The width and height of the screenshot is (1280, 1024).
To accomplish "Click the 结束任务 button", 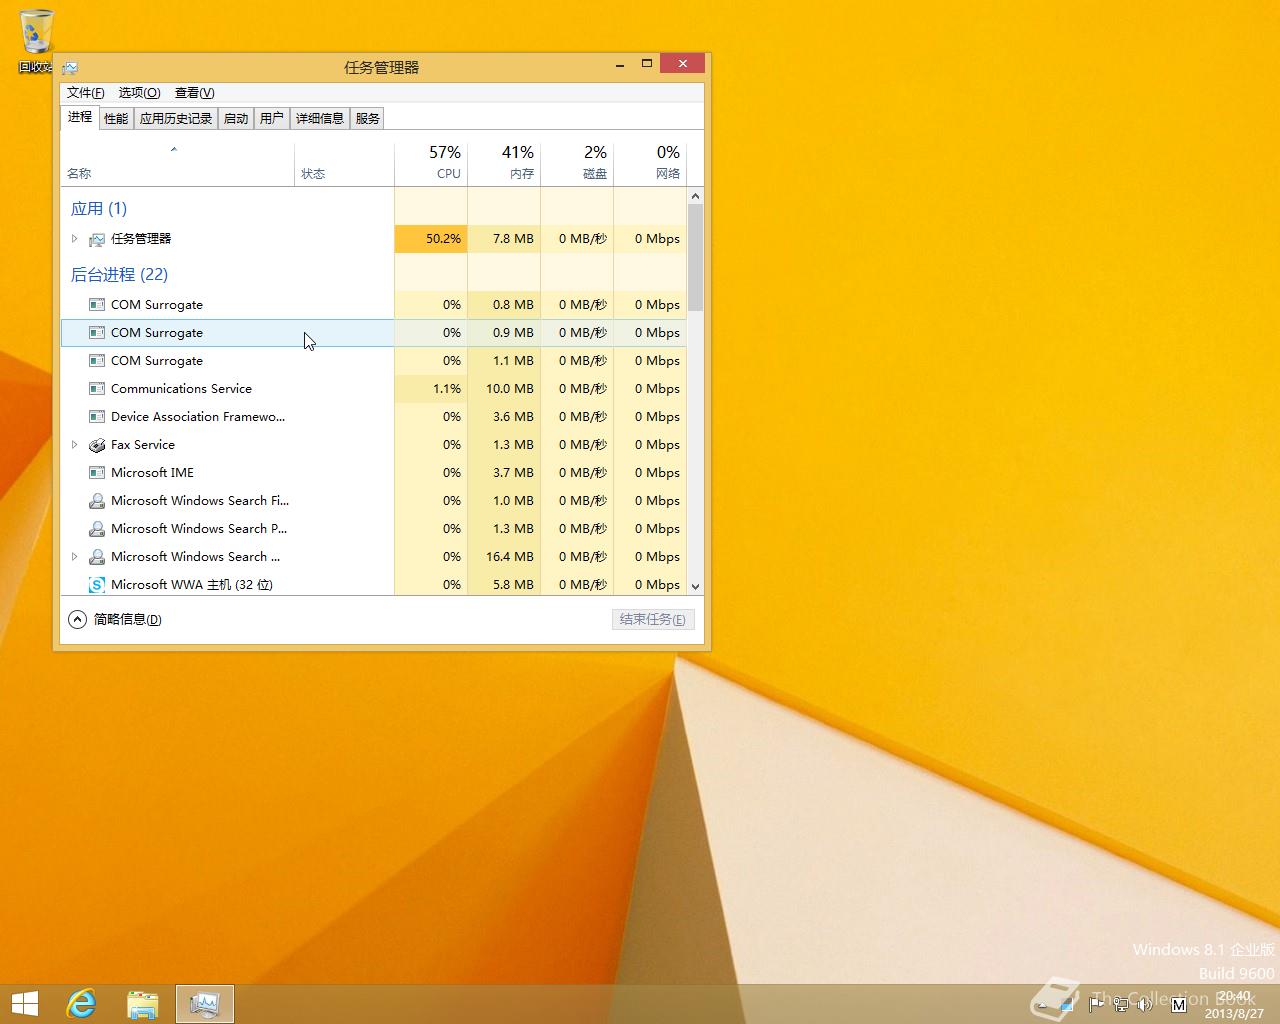I will point(652,620).
